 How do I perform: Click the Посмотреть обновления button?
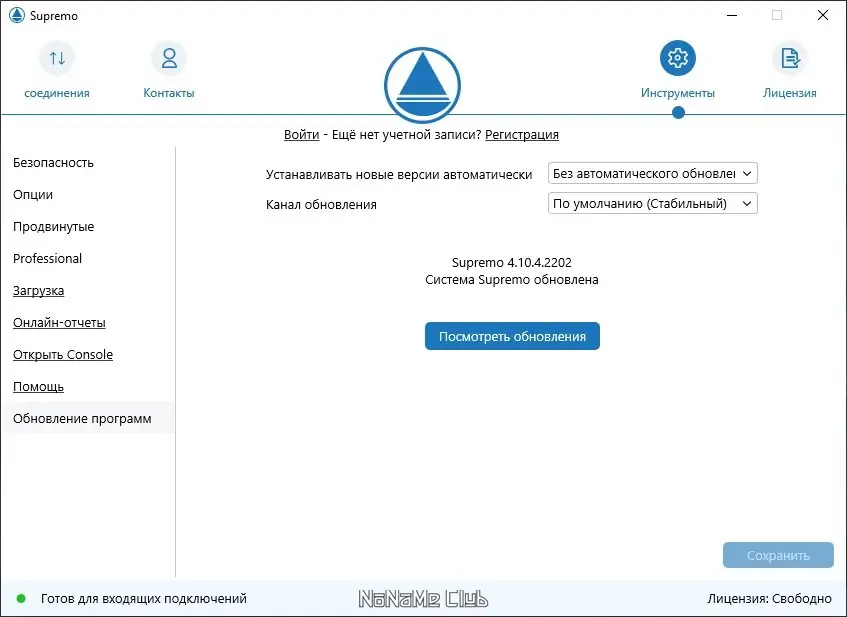point(512,336)
